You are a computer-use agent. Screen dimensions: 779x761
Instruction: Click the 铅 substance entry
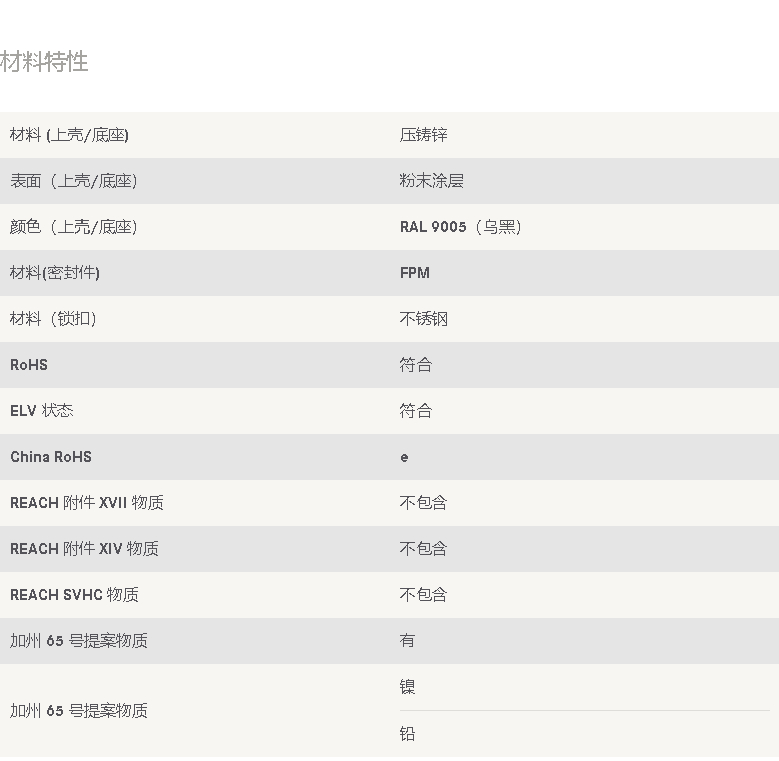coord(407,734)
